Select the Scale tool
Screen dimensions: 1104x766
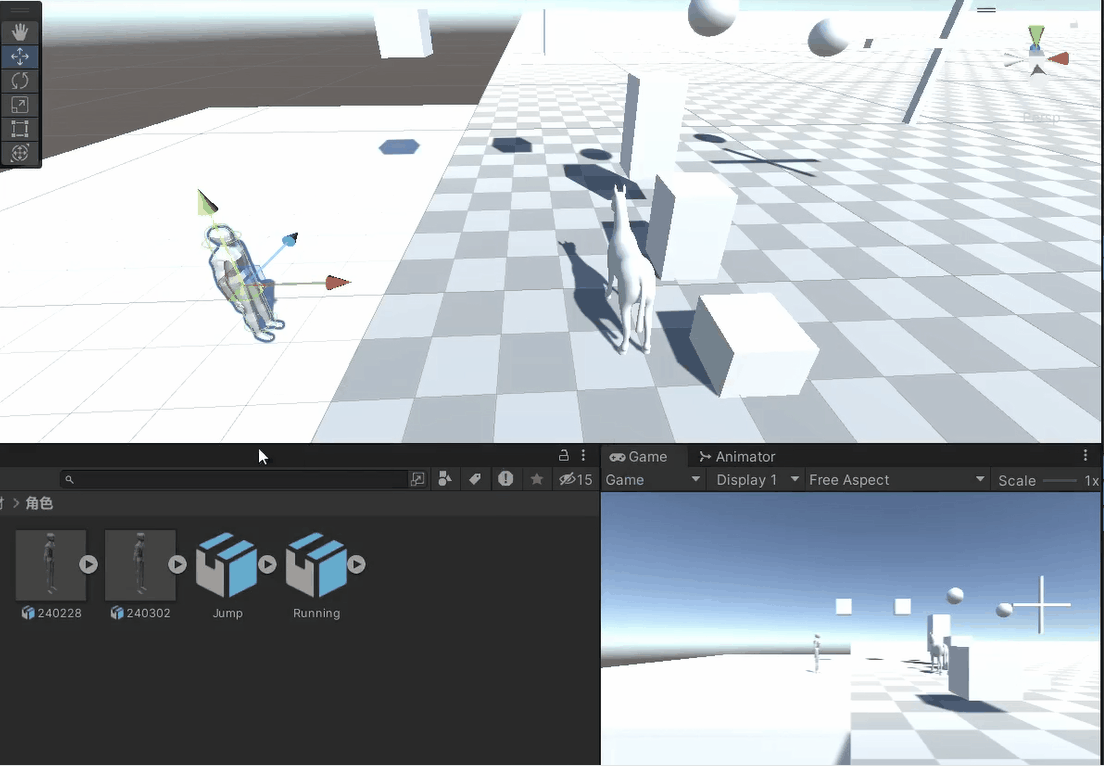click(20, 104)
